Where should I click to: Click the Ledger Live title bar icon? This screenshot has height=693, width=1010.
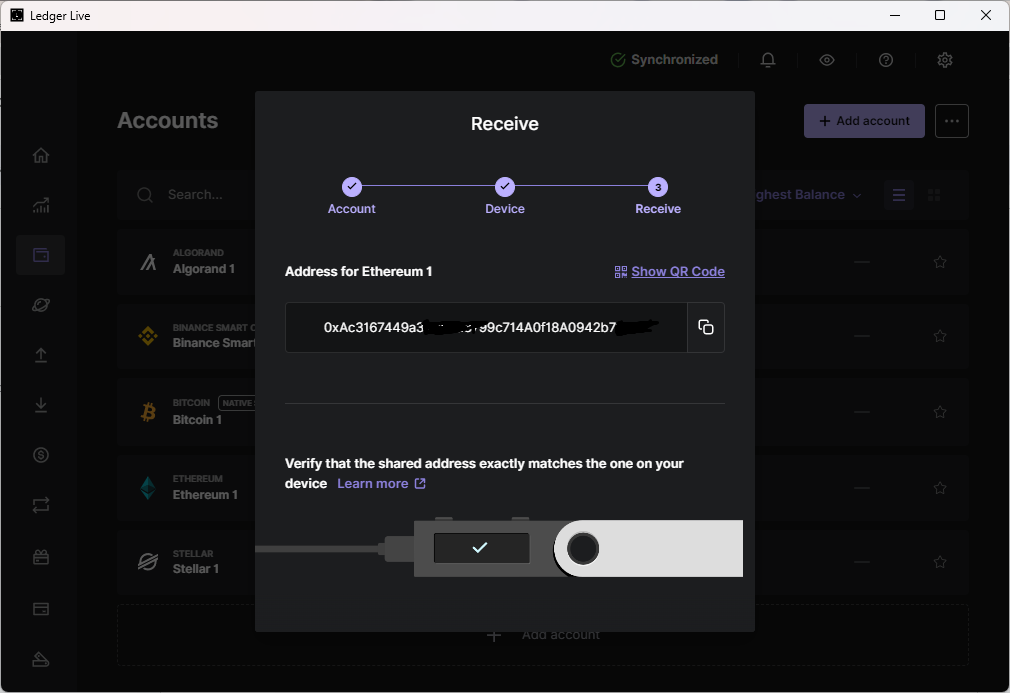pos(17,15)
